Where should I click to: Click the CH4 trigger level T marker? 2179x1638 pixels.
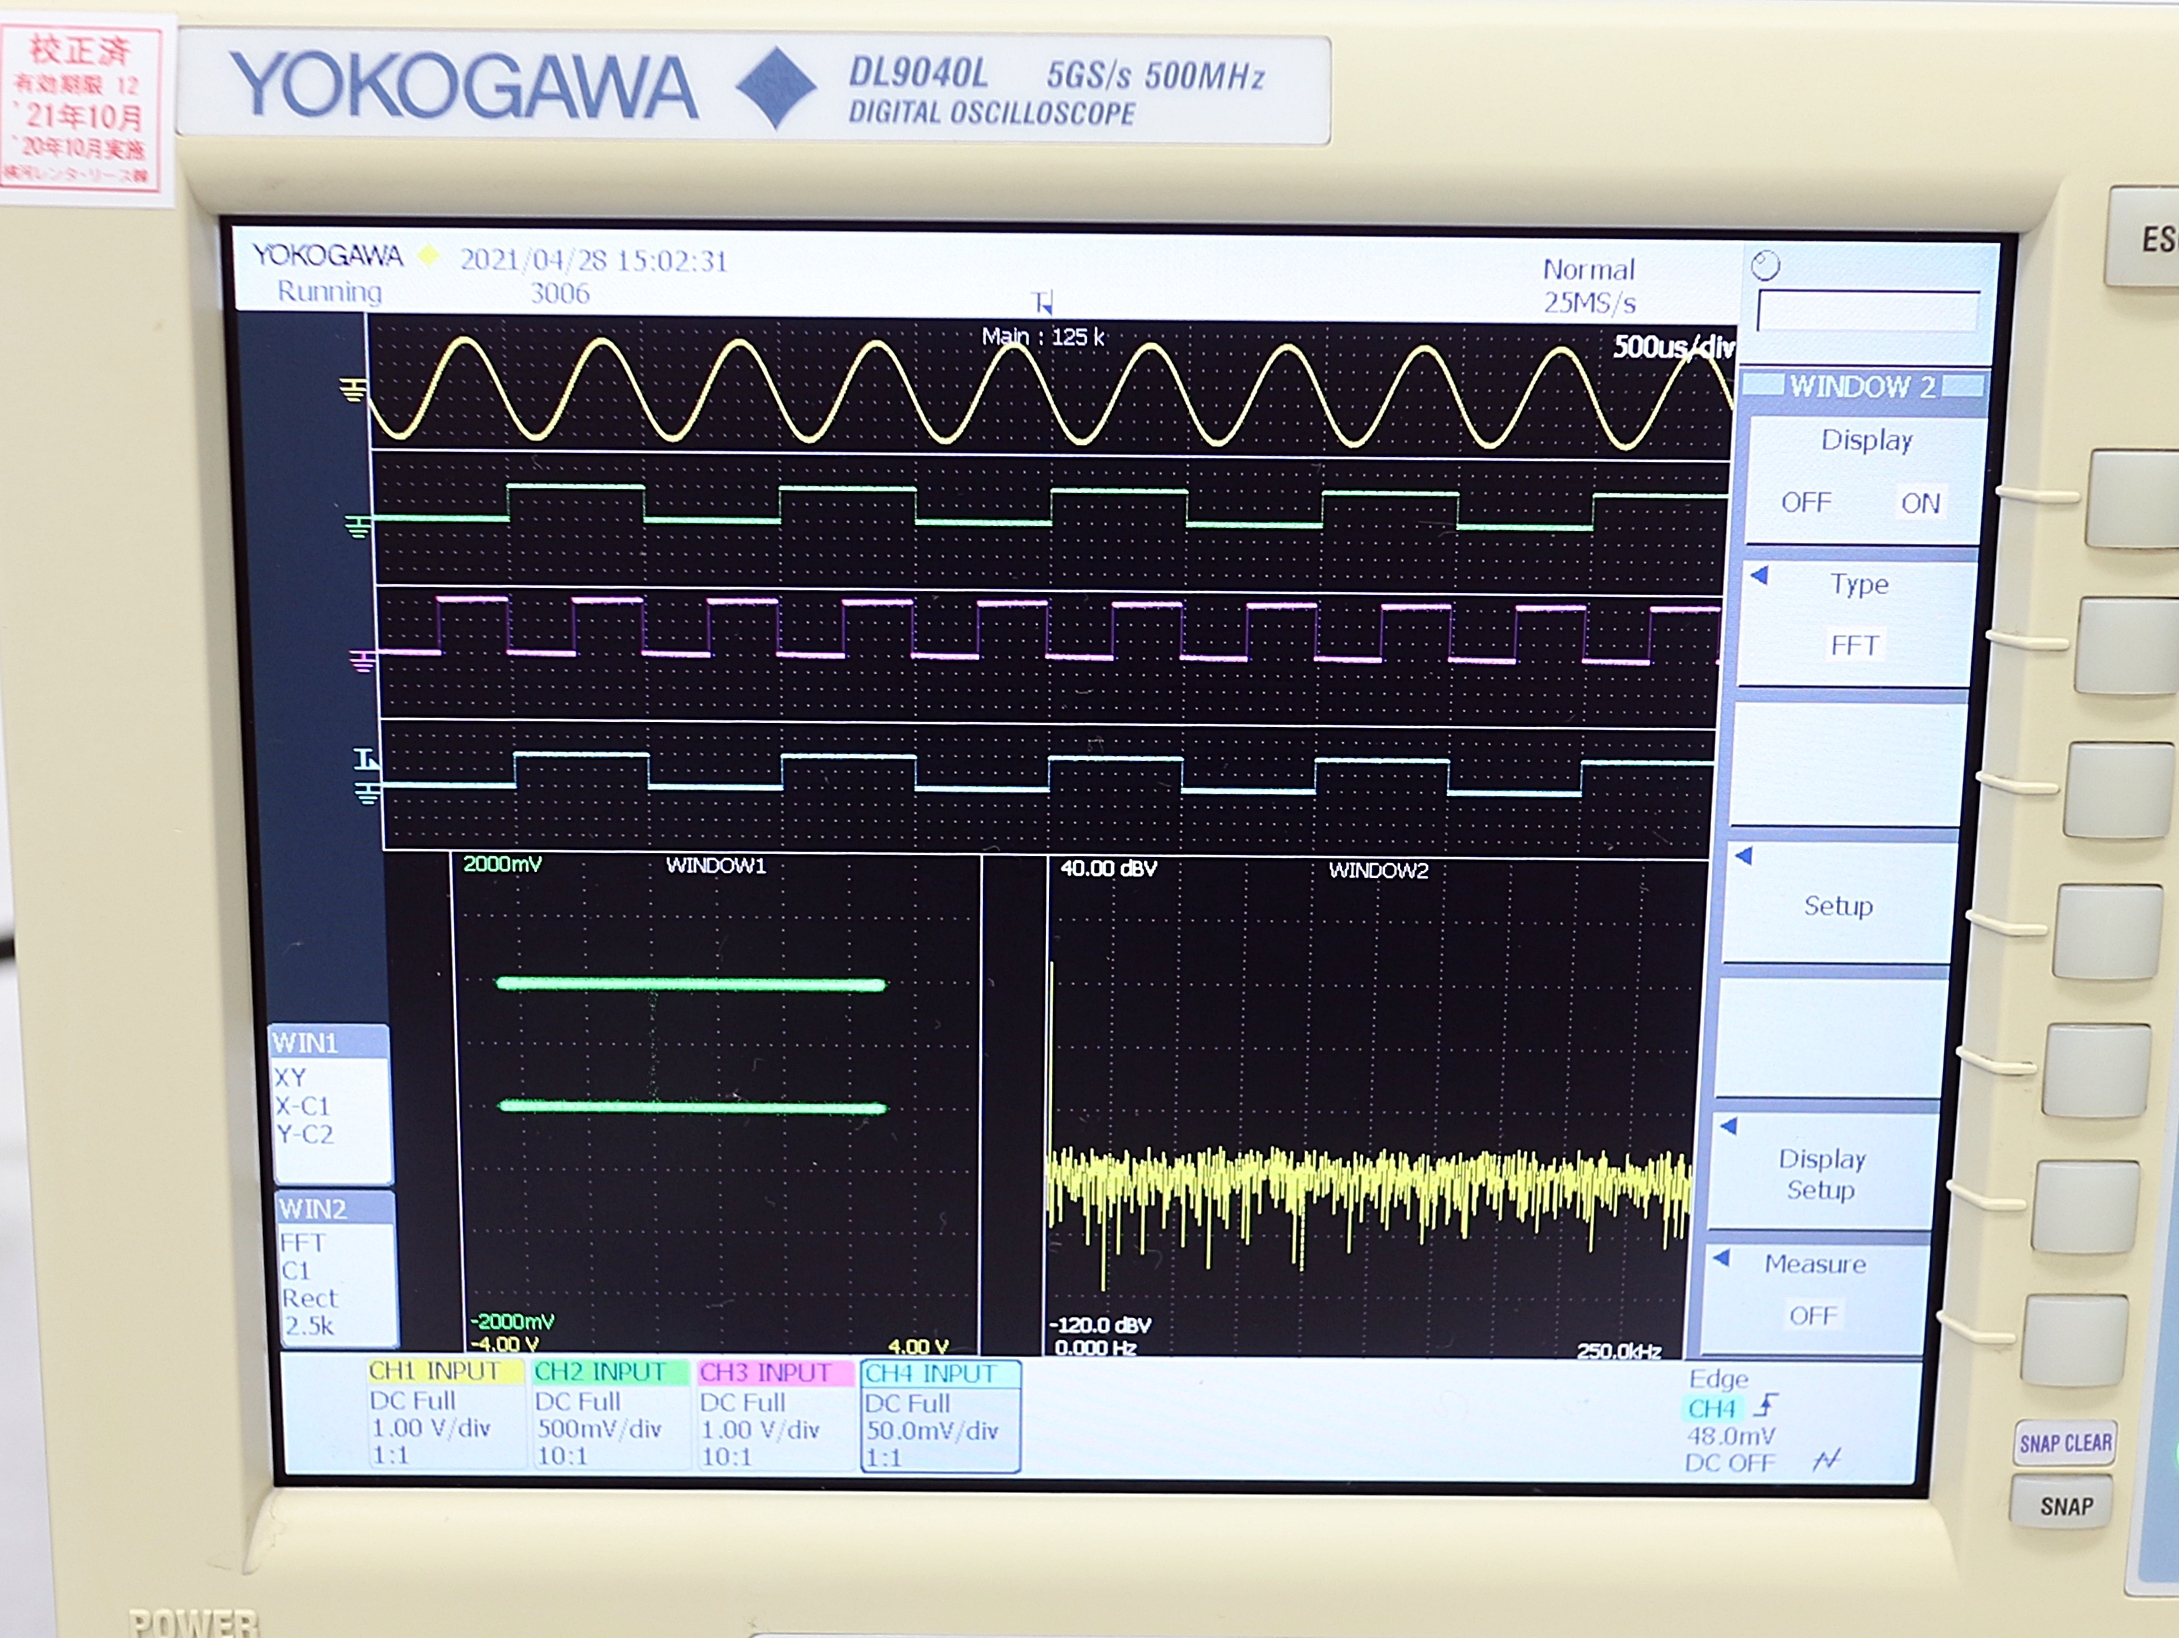[366, 759]
